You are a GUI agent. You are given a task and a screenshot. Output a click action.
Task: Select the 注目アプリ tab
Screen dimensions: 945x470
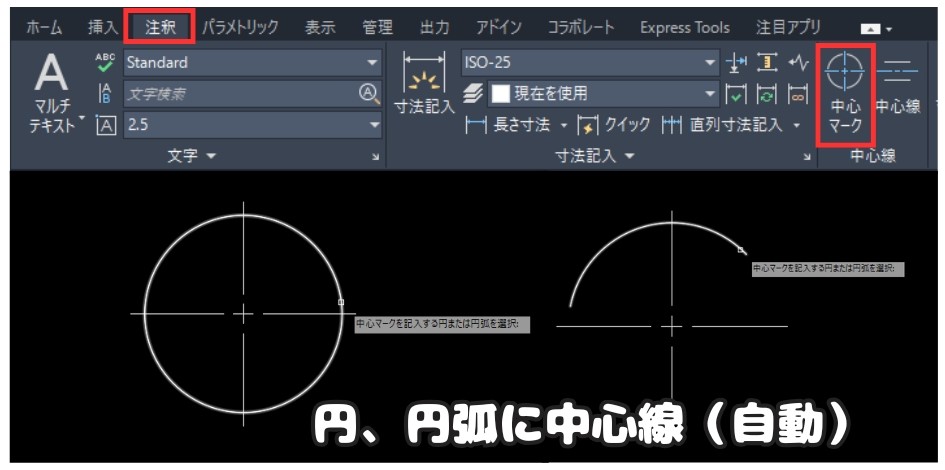click(x=788, y=28)
